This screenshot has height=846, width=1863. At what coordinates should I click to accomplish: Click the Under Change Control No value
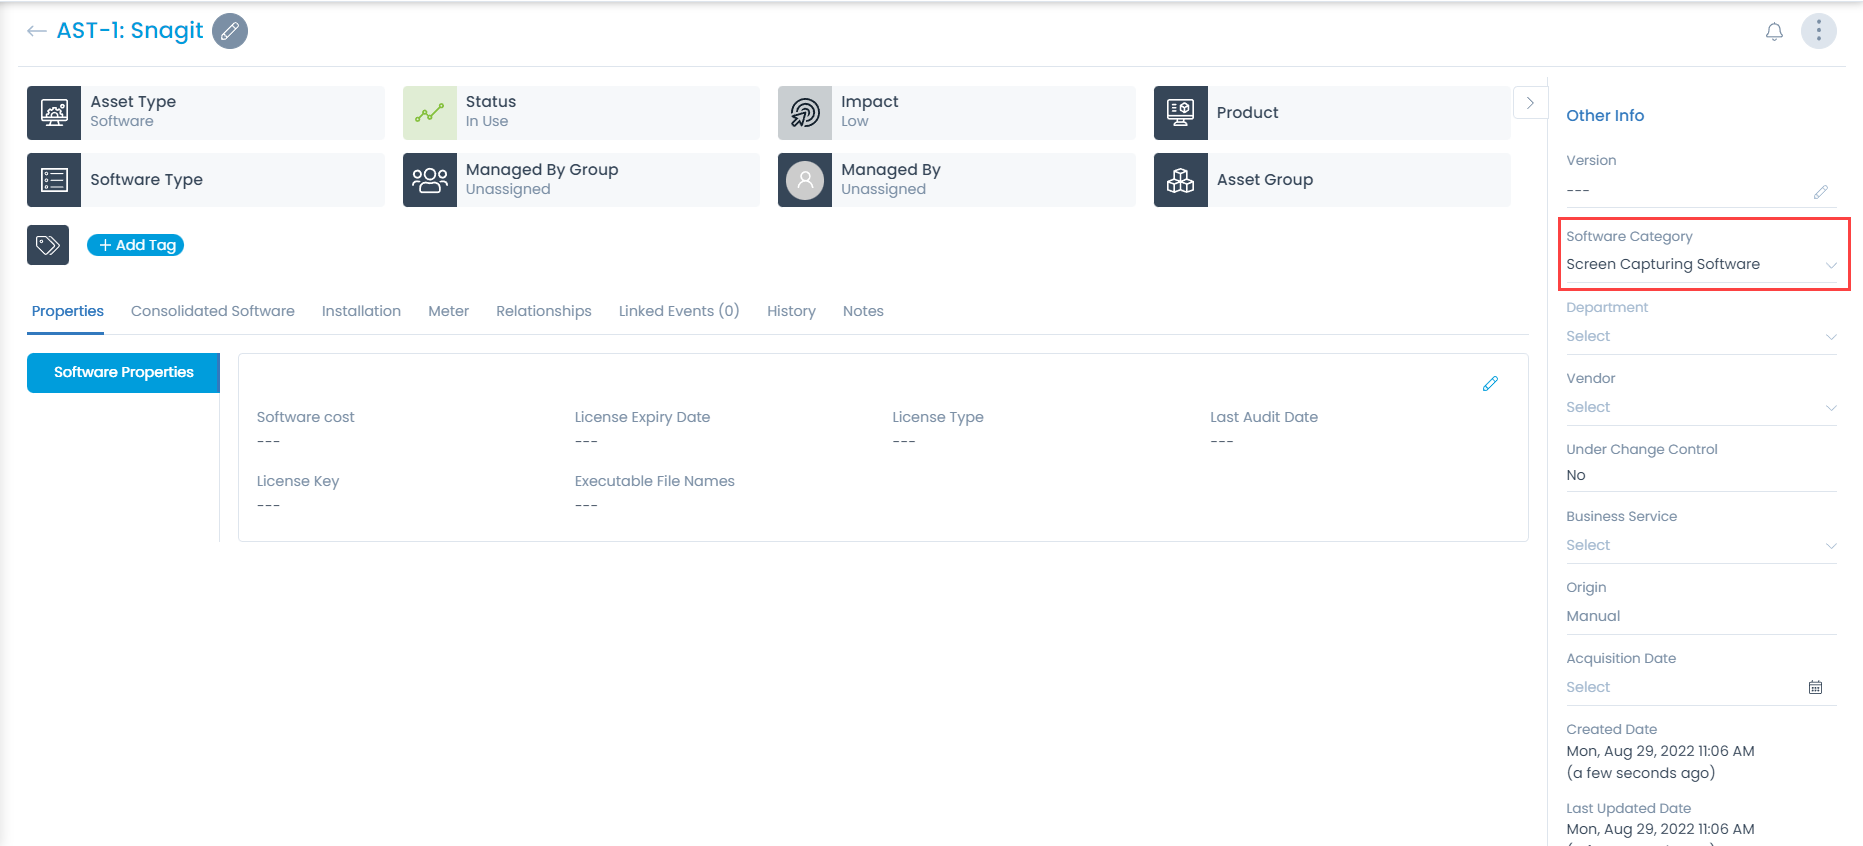coord(1576,475)
